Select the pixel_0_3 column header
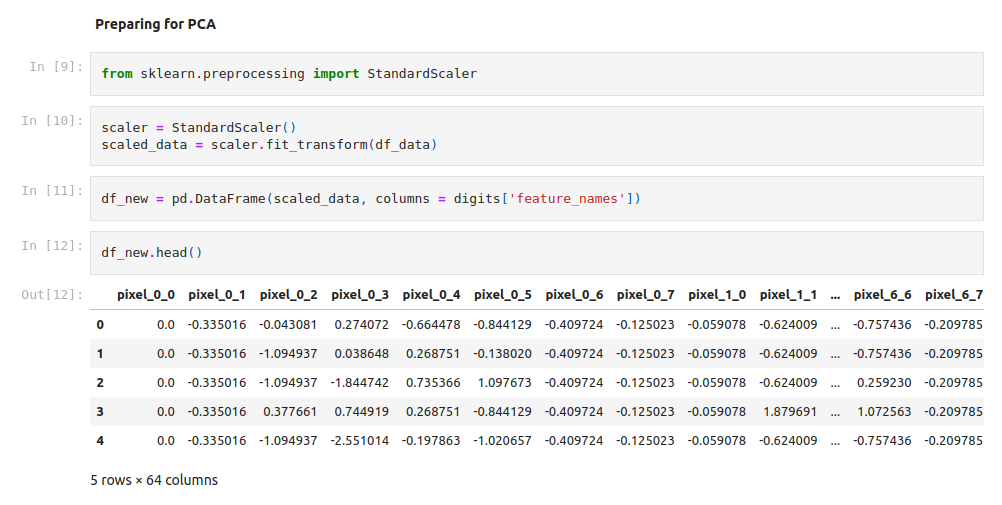This screenshot has height=505, width=1002. (x=360, y=295)
